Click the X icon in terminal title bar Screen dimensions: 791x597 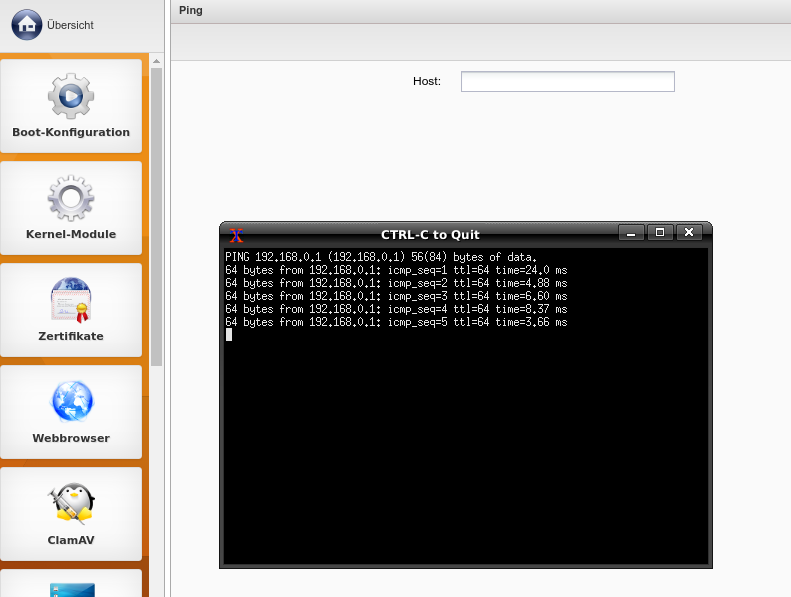coord(237,234)
